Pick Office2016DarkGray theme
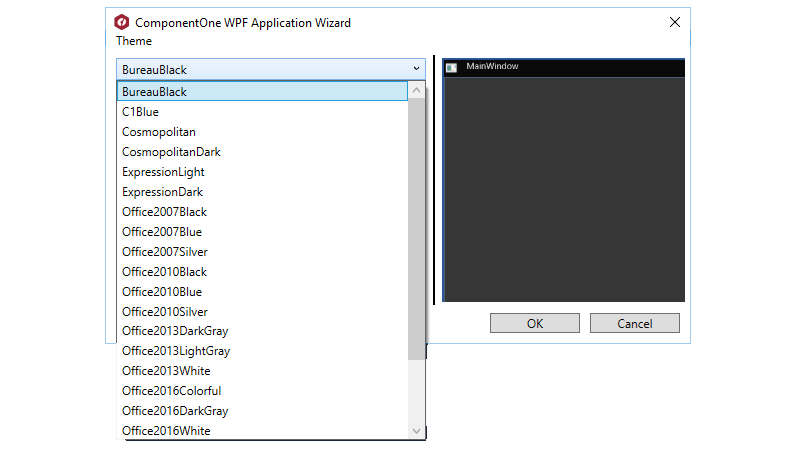The height and width of the screenshot is (450, 800). [x=262, y=411]
